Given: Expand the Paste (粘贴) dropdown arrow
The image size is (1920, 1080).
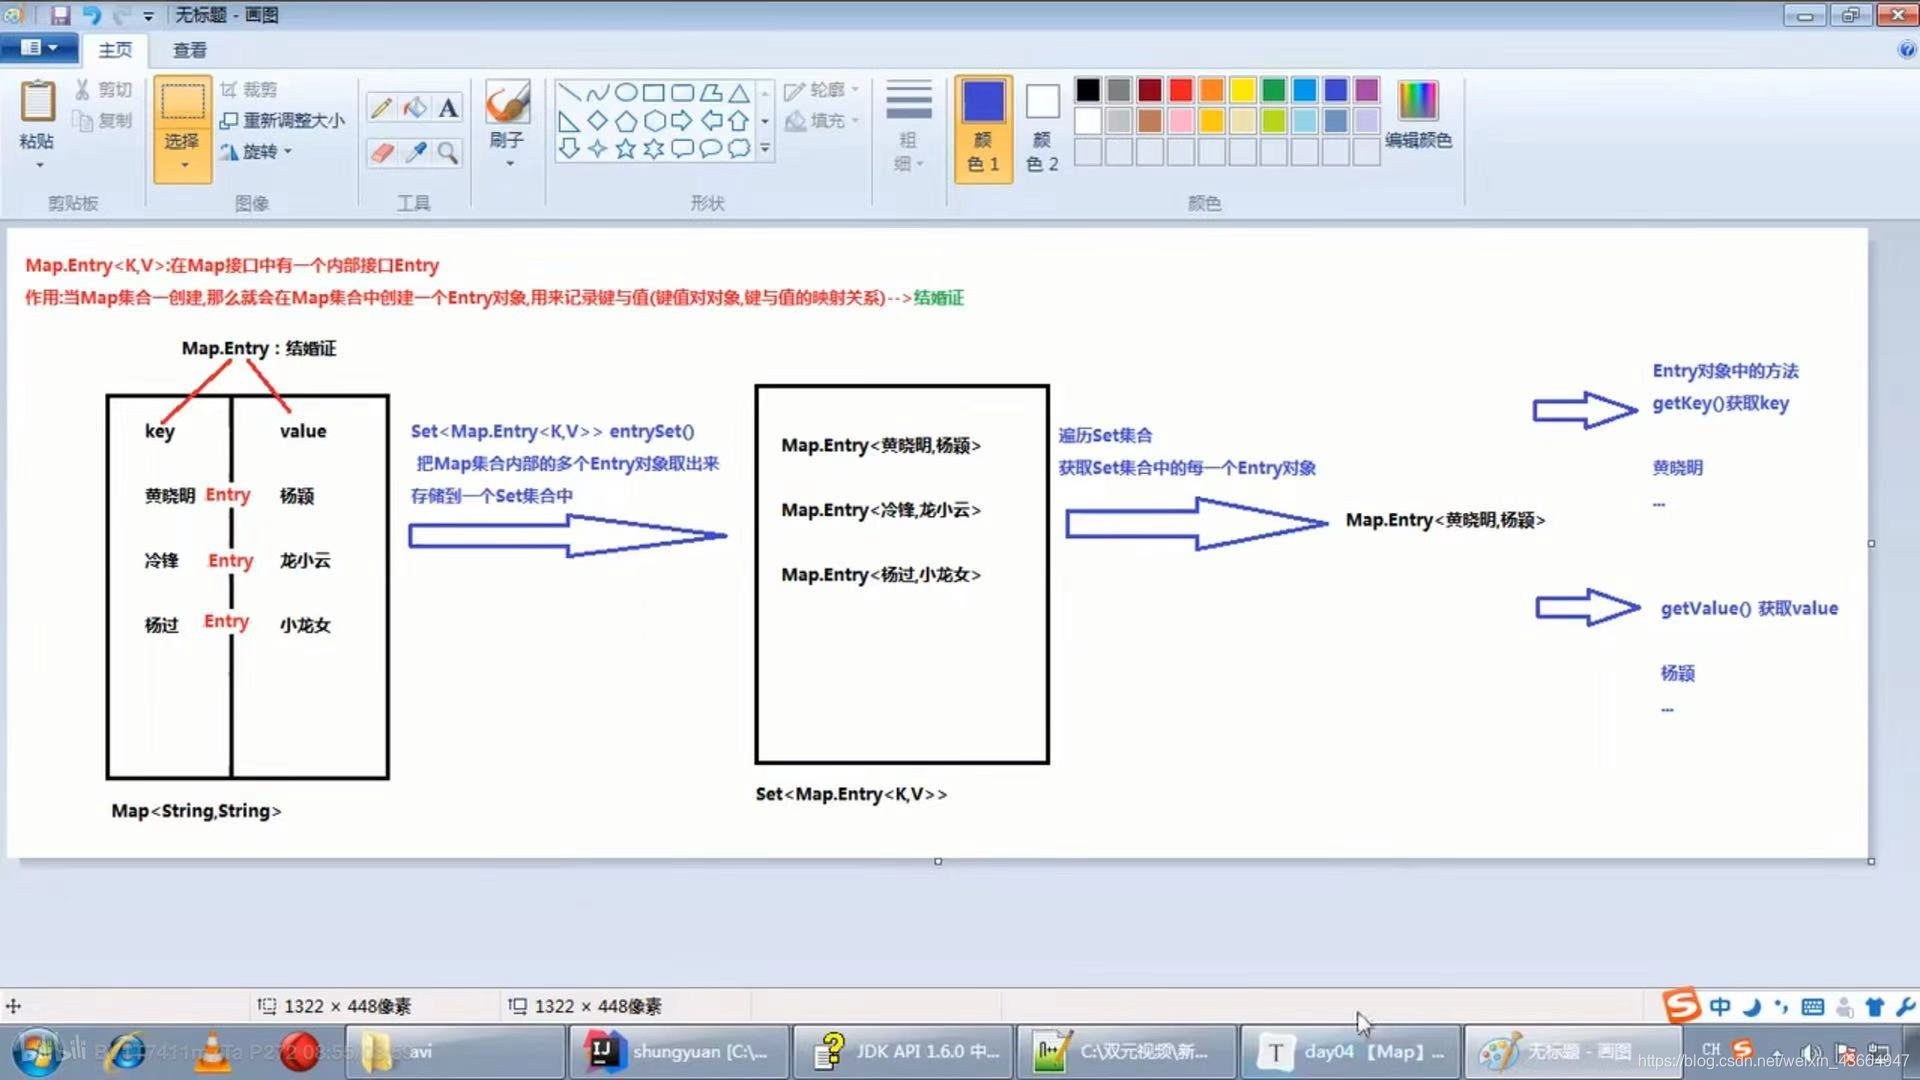Looking at the screenshot, I should tap(39, 165).
